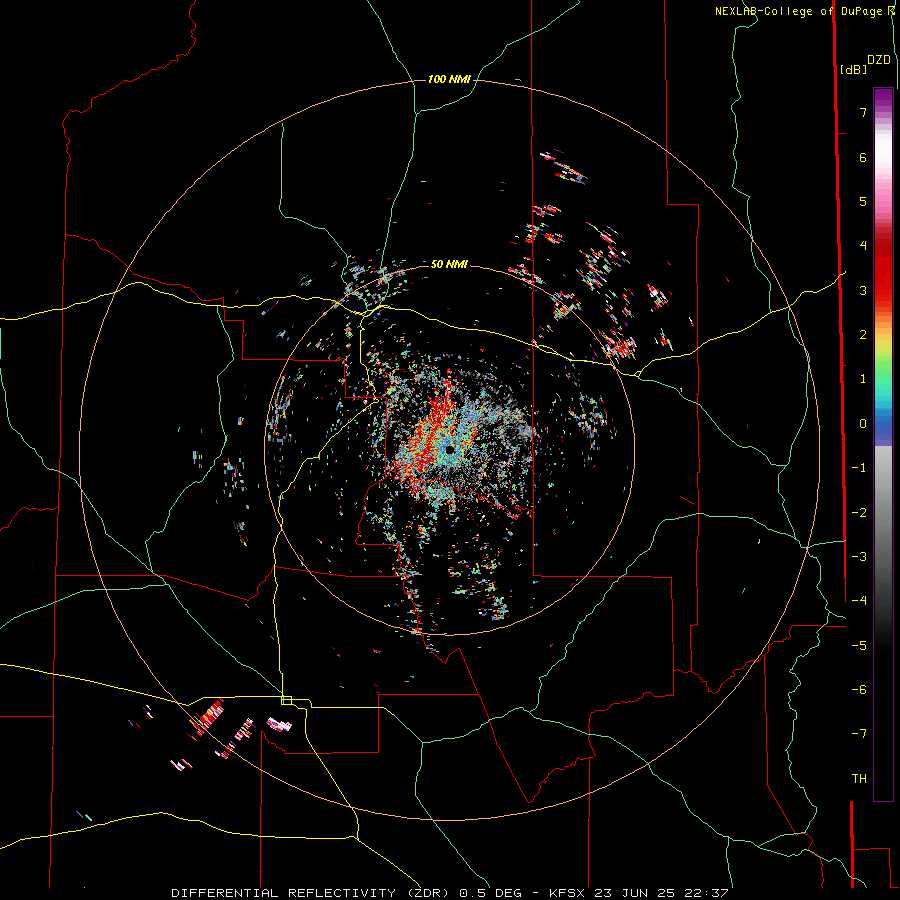This screenshot has width=900, height=900.
Task: Click the -3 value on color scale
Action: click(x=859, y=557)
